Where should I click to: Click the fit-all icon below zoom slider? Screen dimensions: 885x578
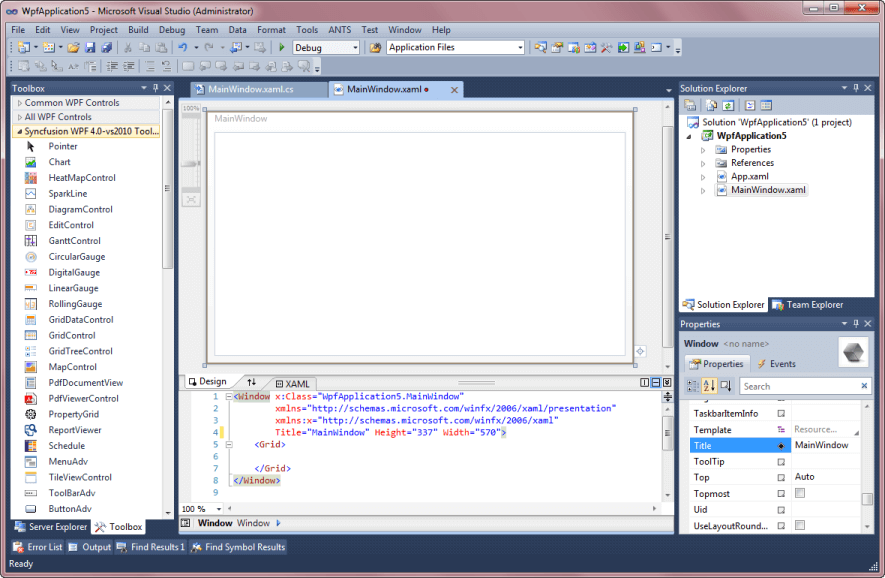191,200
